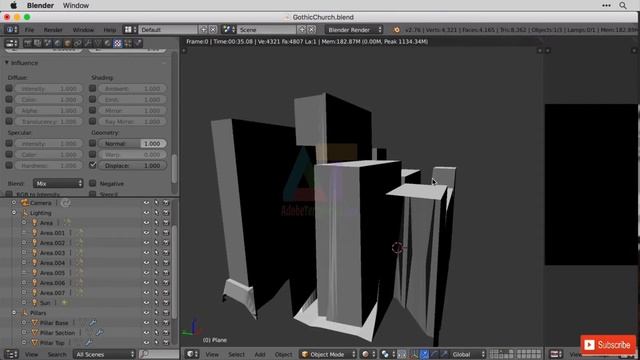
Task: Toggle visibility eye for Sun
Action: 146,303
